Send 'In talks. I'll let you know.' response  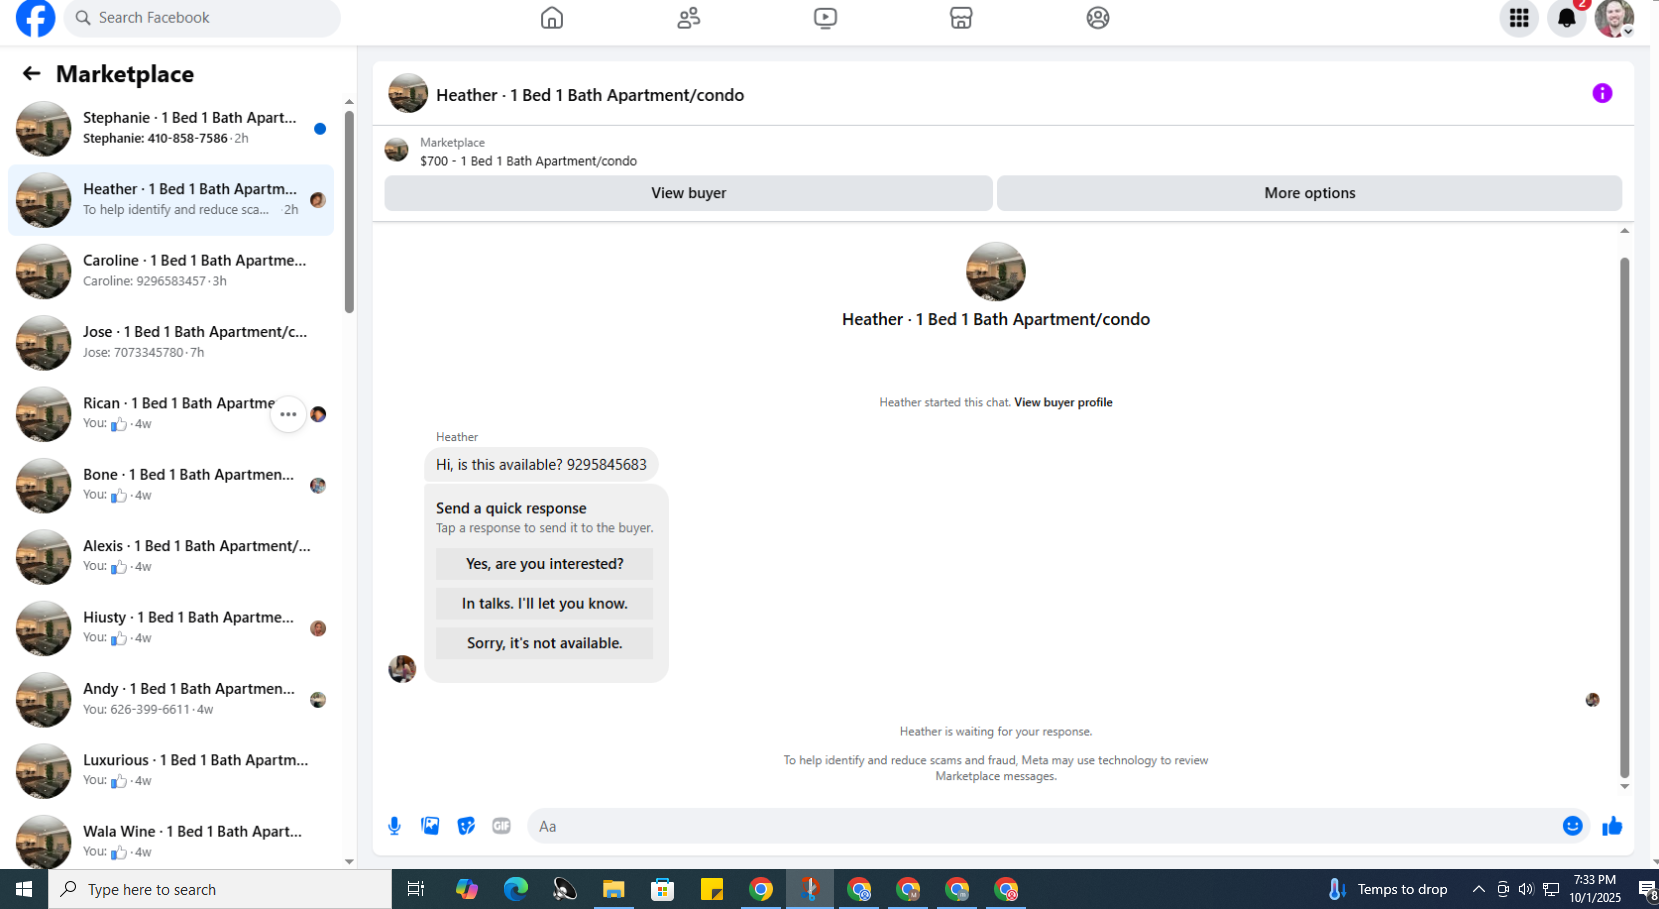(544, 603)
